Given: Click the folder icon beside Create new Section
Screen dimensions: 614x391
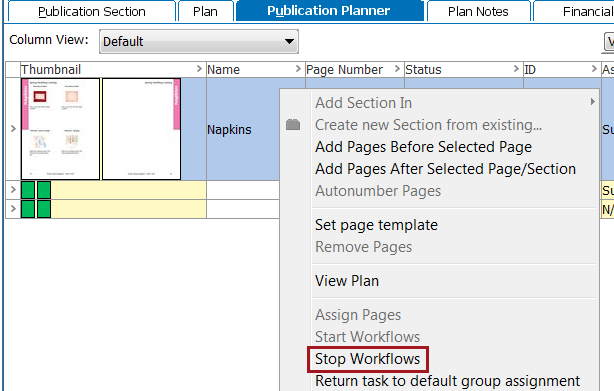Looking at the screenshot, I should pyautogui.click(x=293, y=125).
